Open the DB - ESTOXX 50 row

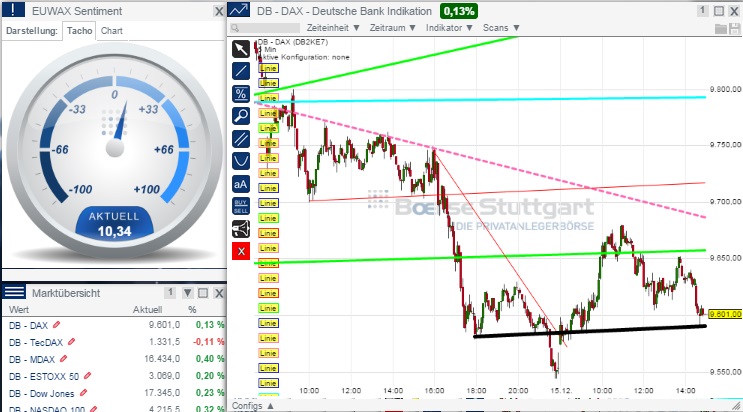(x=114, y=376)
